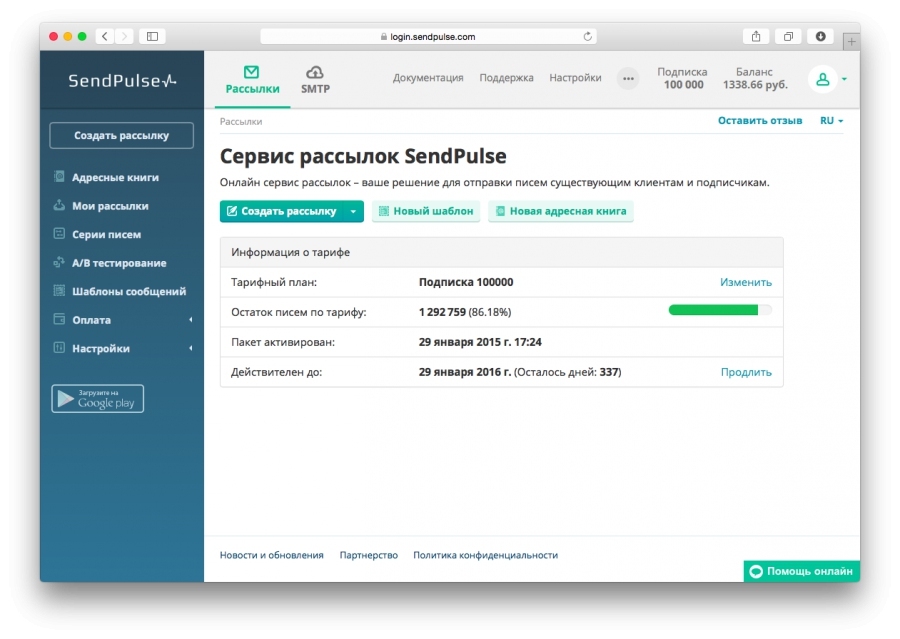
Task: Click the Новый шаблон button
Action: coord(426,211)
